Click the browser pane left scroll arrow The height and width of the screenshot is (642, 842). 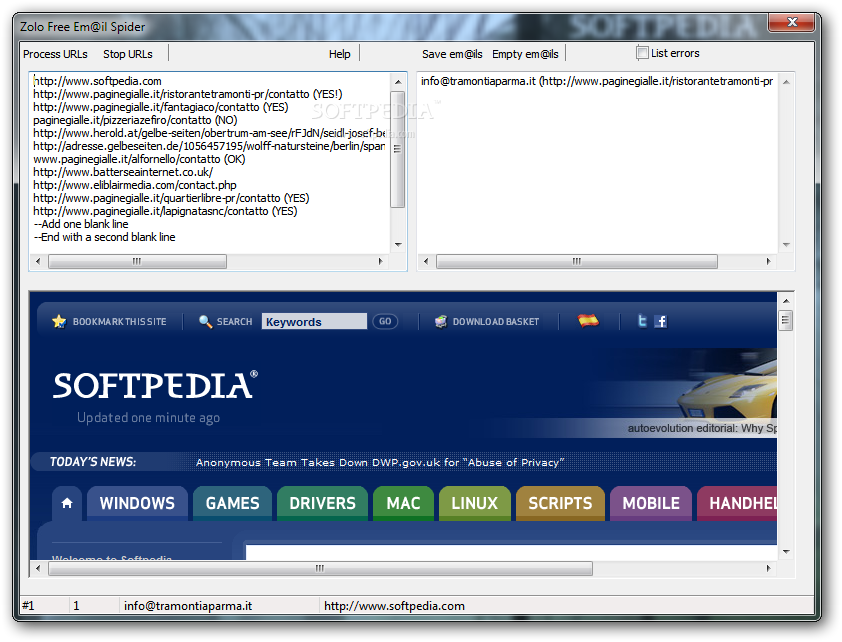pos(38,568)
